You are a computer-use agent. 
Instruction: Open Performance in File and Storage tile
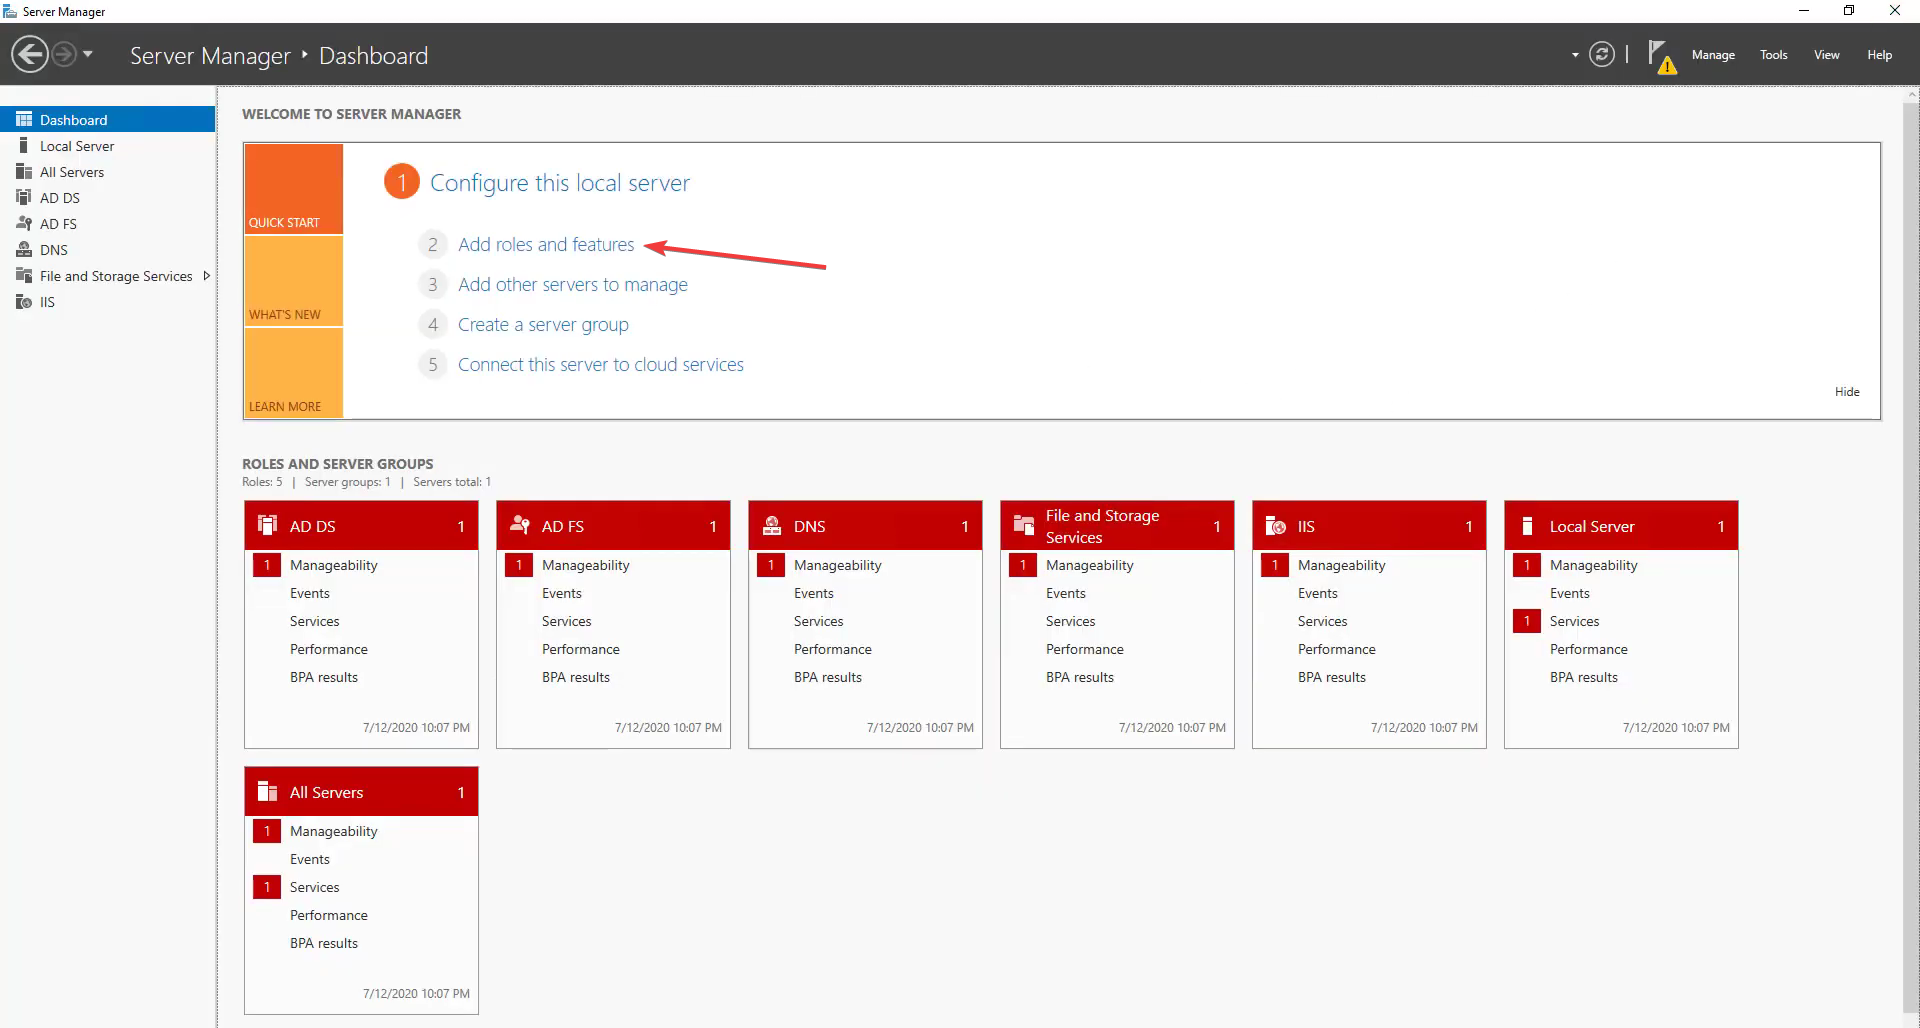pyautogui.click(x=1085, y=649)
